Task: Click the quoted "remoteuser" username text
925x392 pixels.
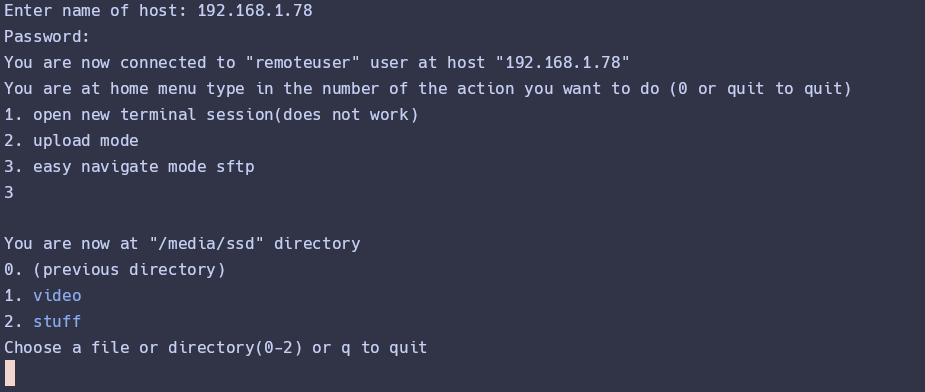Action: tap(303, 63)
